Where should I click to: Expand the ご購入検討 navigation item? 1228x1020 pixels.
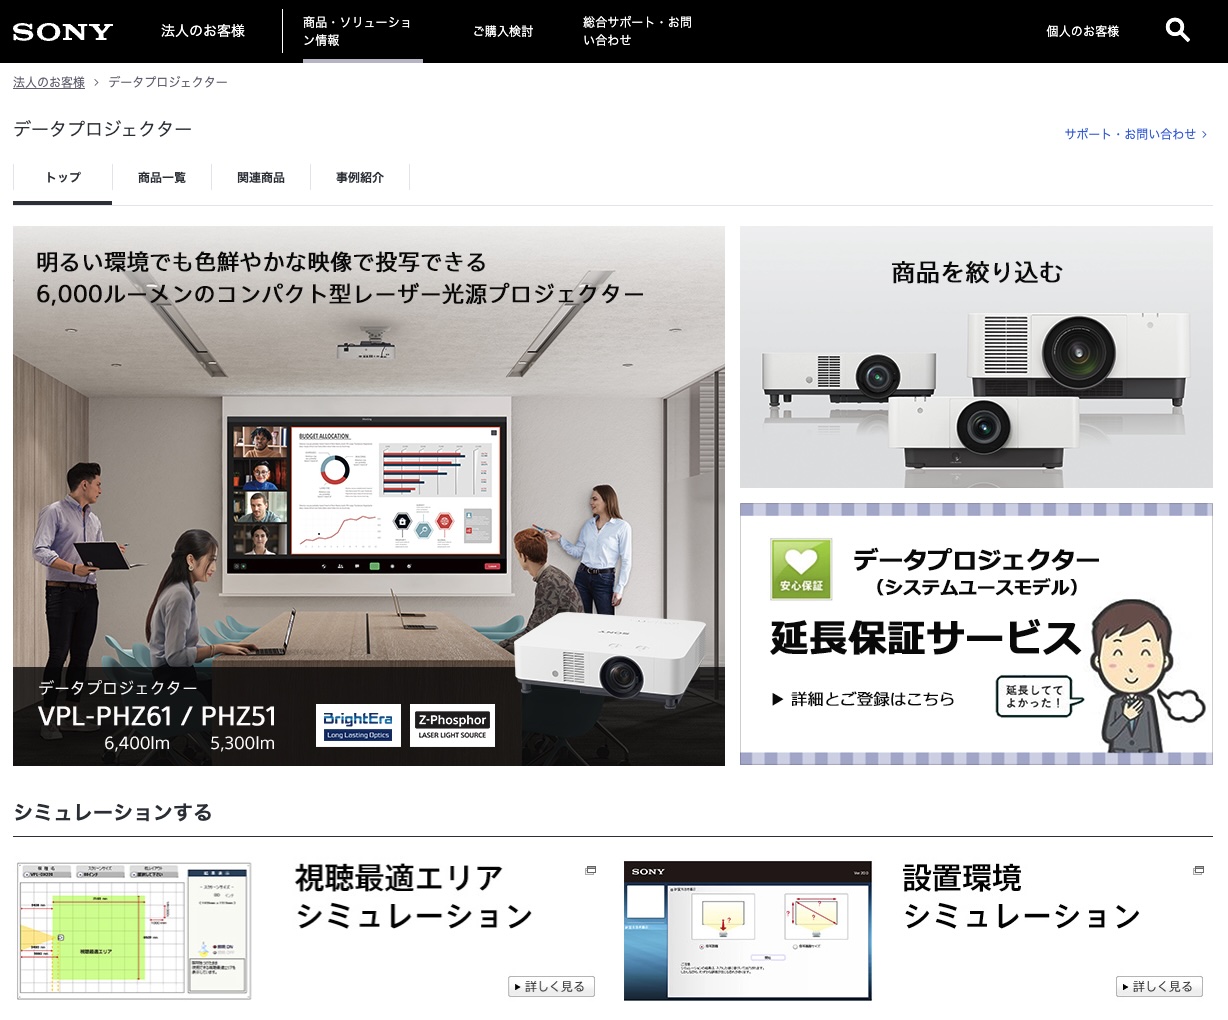click(x=503, y=31)
